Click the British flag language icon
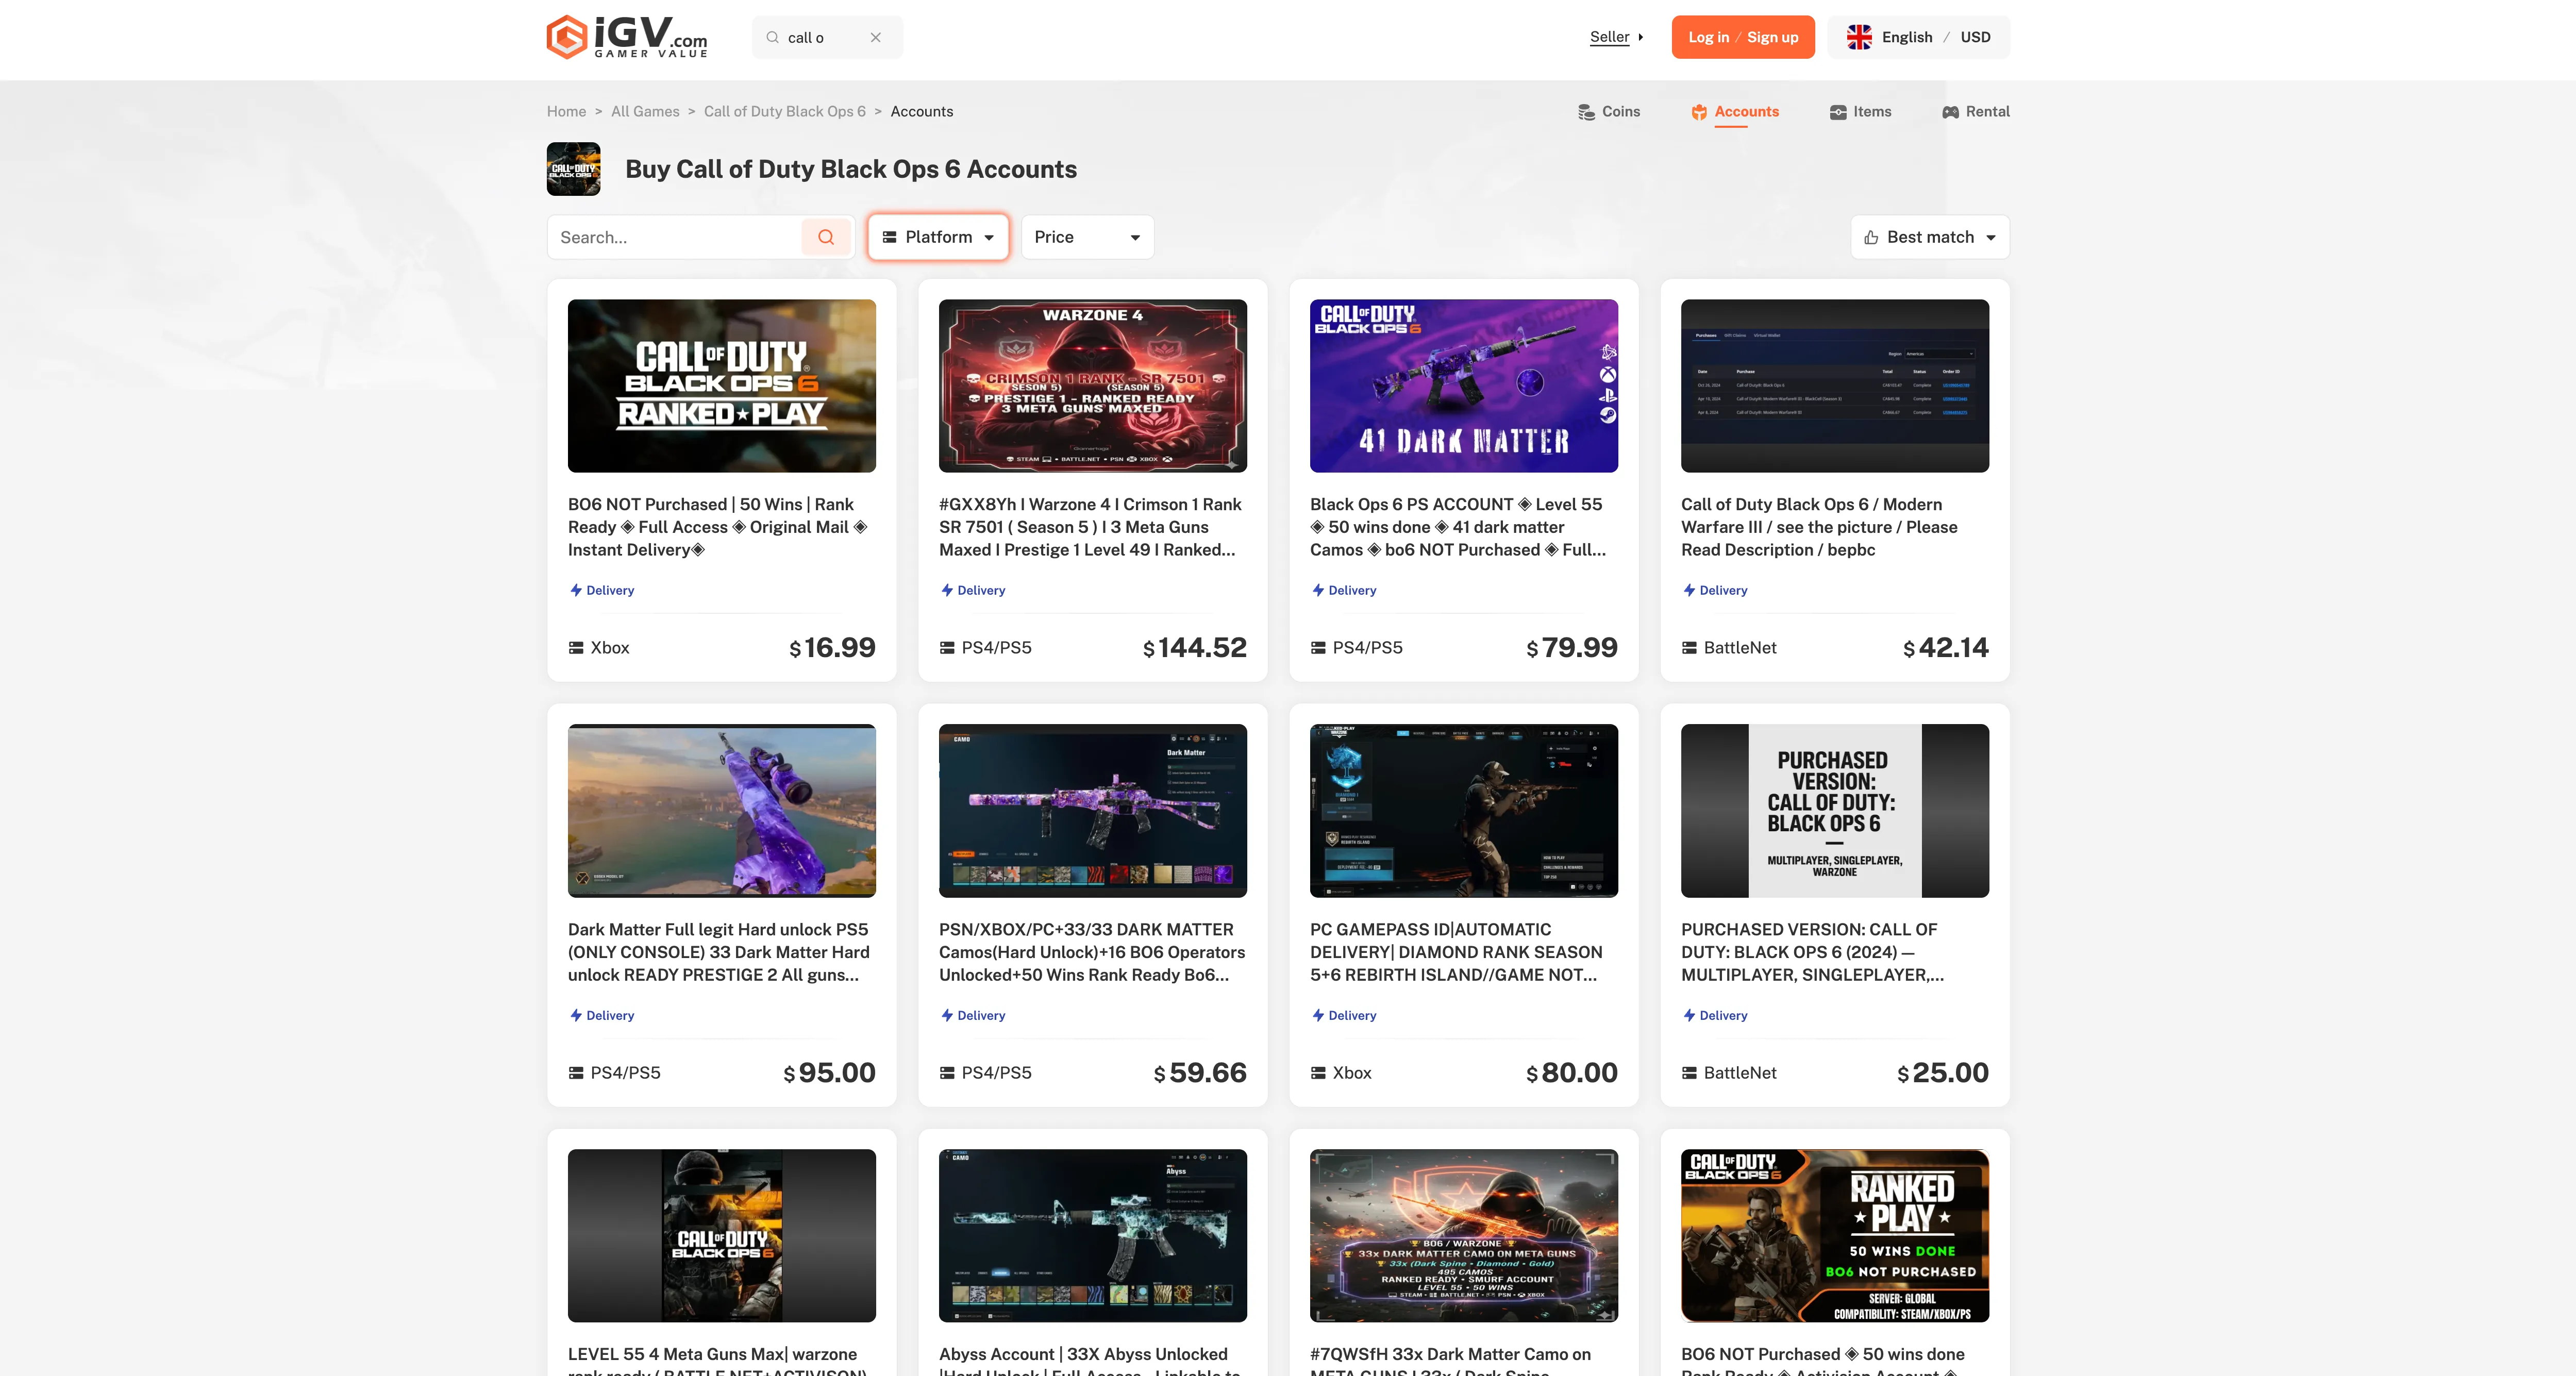 (1859, 37)
